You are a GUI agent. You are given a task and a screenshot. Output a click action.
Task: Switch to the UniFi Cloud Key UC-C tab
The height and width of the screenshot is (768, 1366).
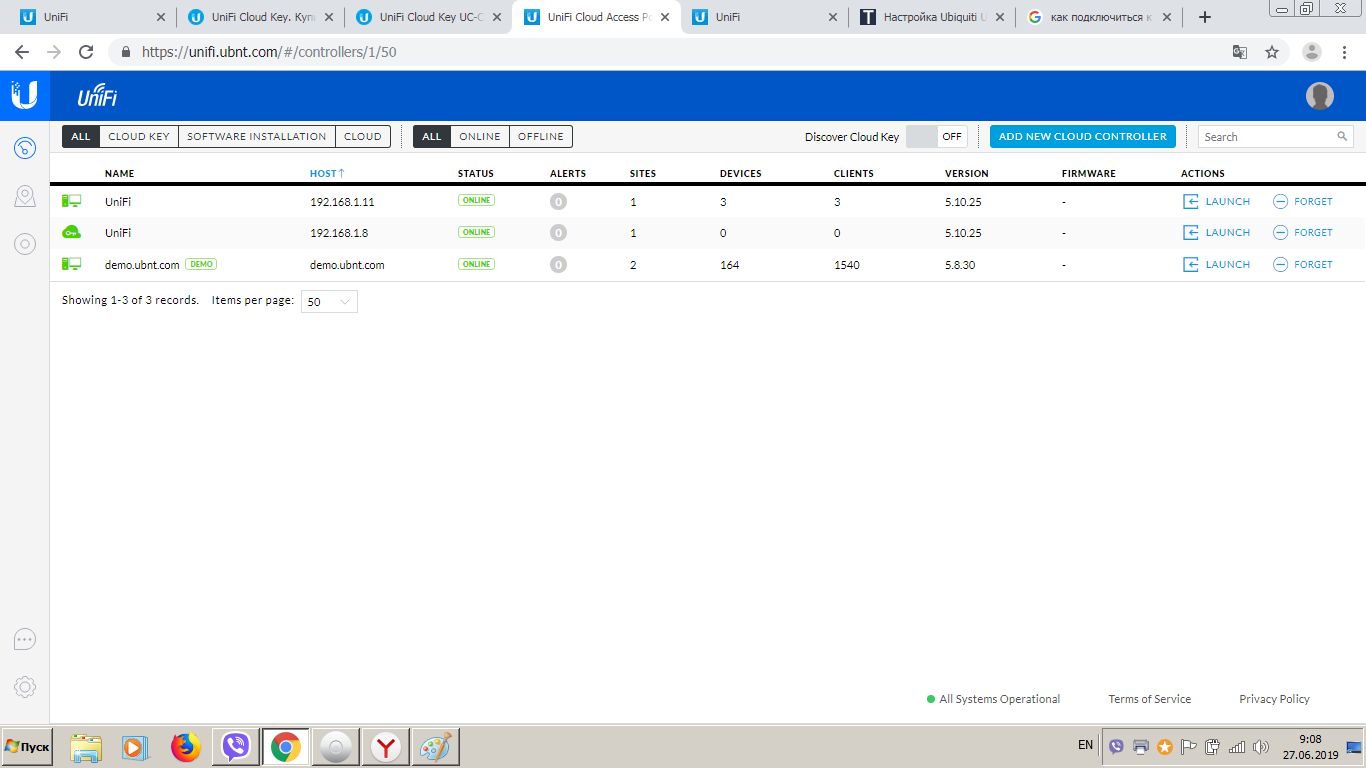(x=429, y=17)
